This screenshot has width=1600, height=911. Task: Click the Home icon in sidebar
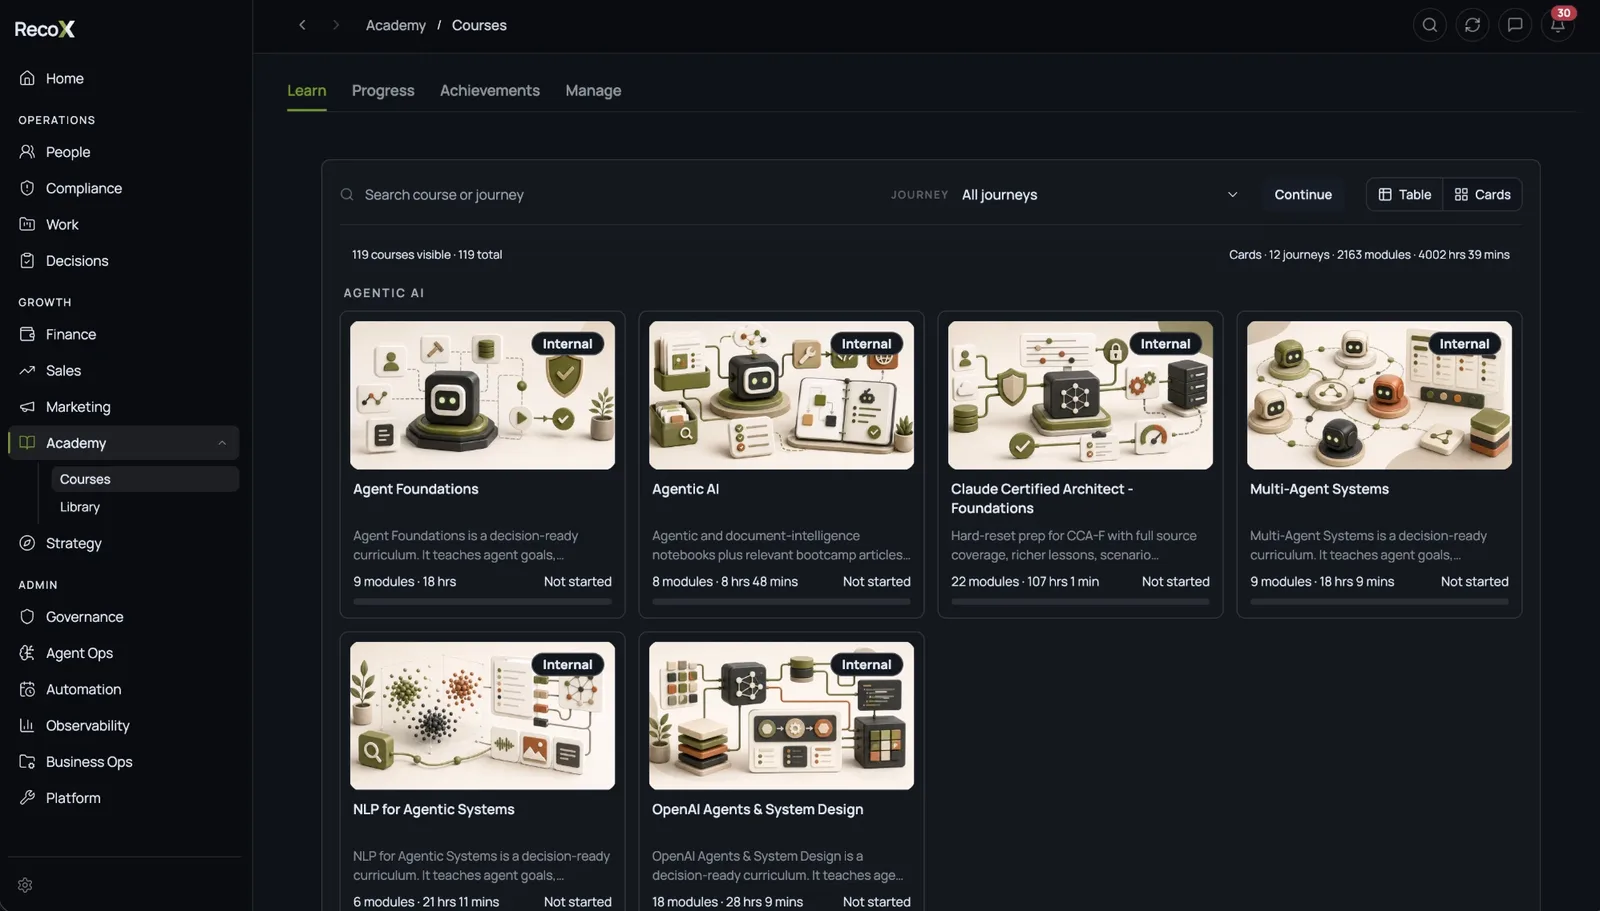(x=27, y=78)
